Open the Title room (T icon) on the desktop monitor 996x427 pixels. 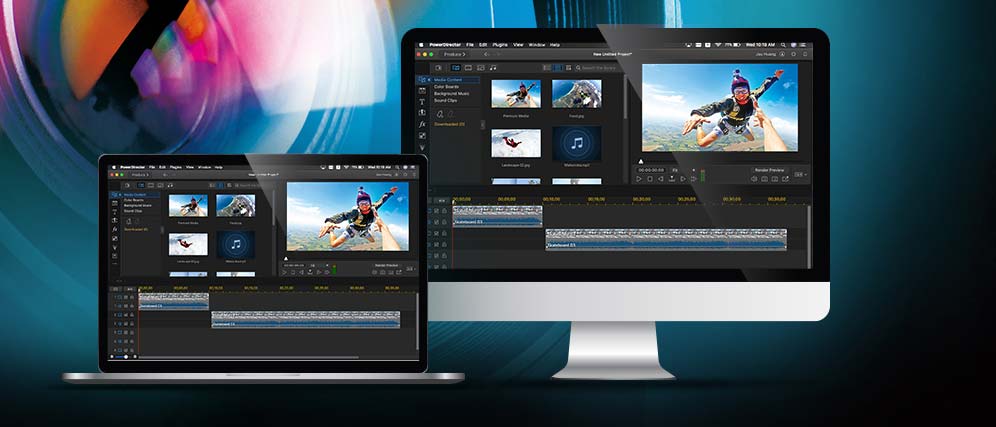tap(422, 101)
